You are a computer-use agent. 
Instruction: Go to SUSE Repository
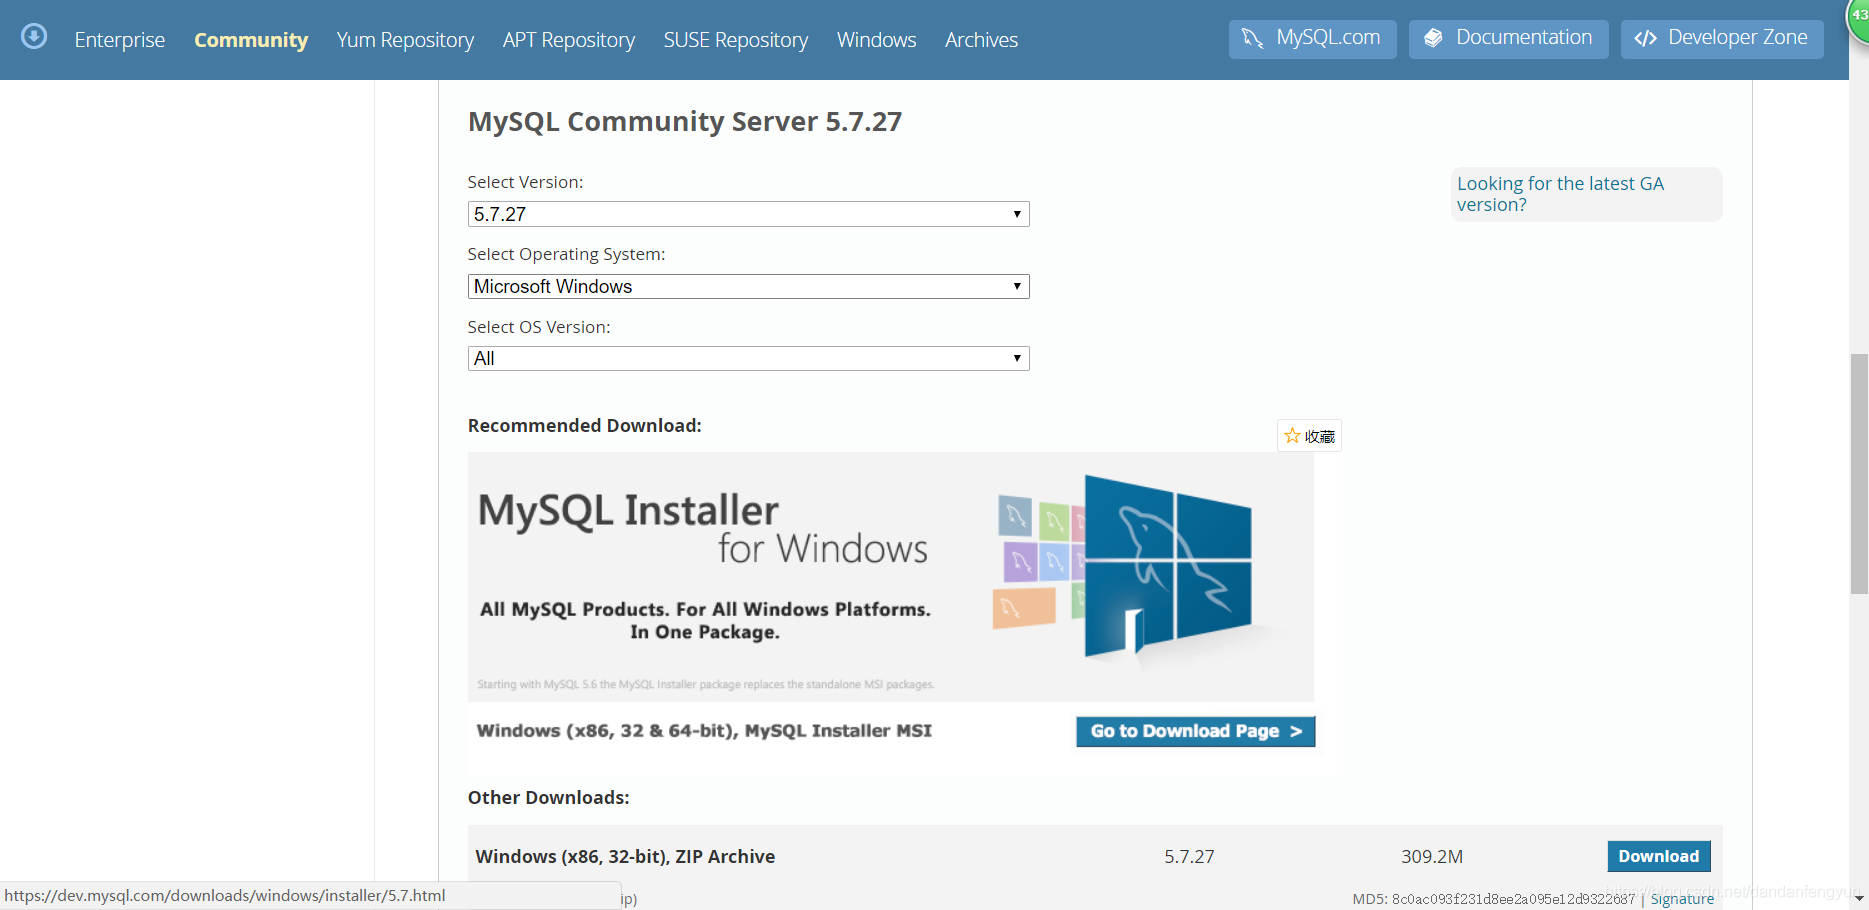coord(736,40)
